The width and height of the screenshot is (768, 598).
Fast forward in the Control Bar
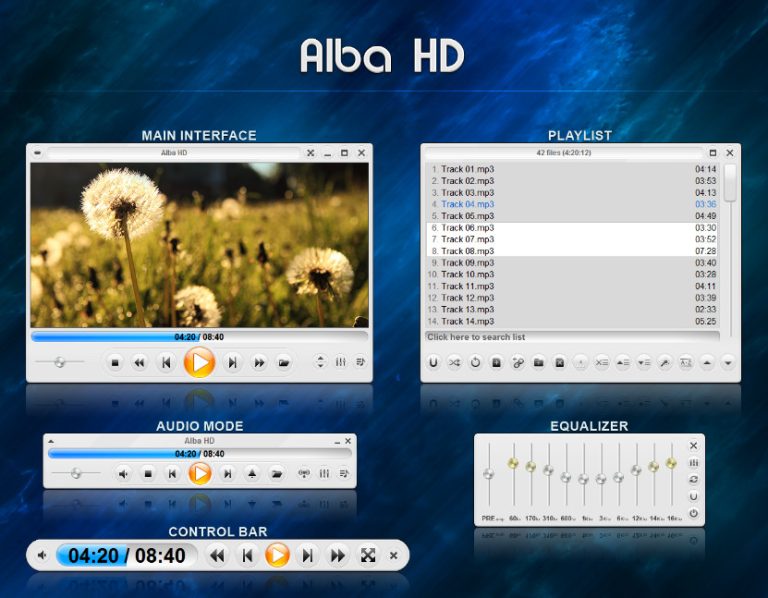[337, 555]
